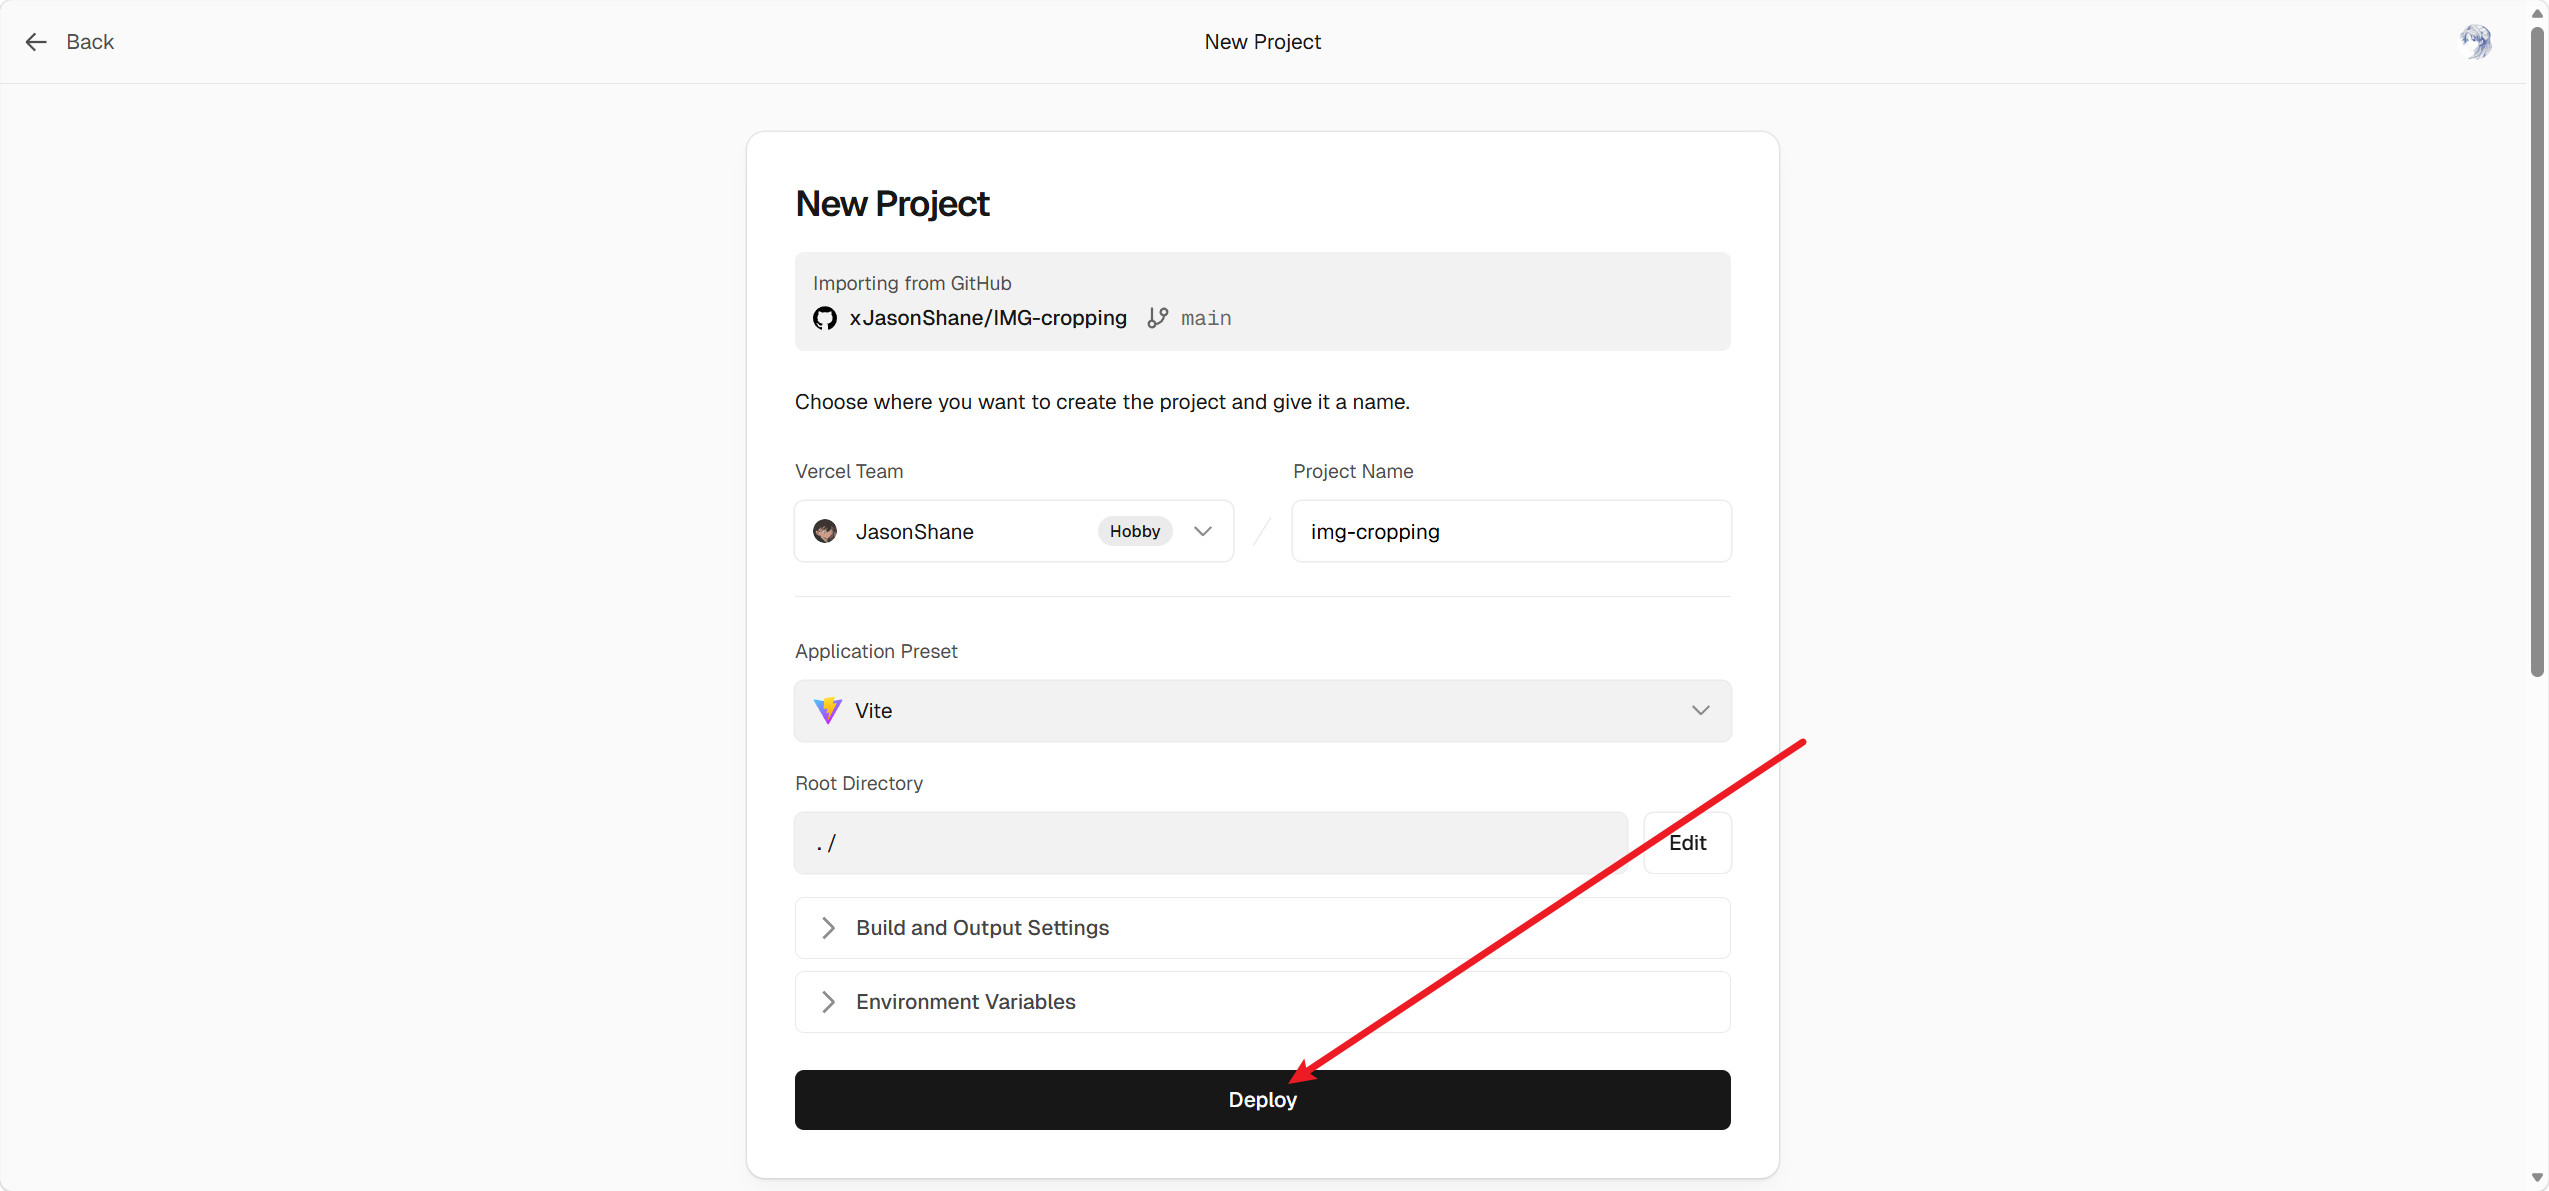2549x1191 pixels.
Task: Open the user profile avatar
Action: click(2475, 42)
